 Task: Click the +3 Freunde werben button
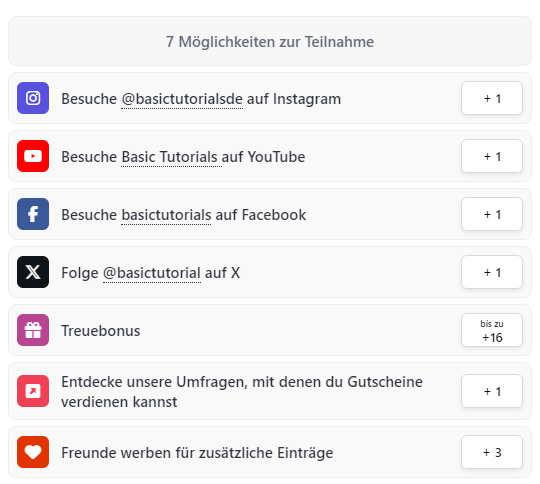[x=492, y=452]
